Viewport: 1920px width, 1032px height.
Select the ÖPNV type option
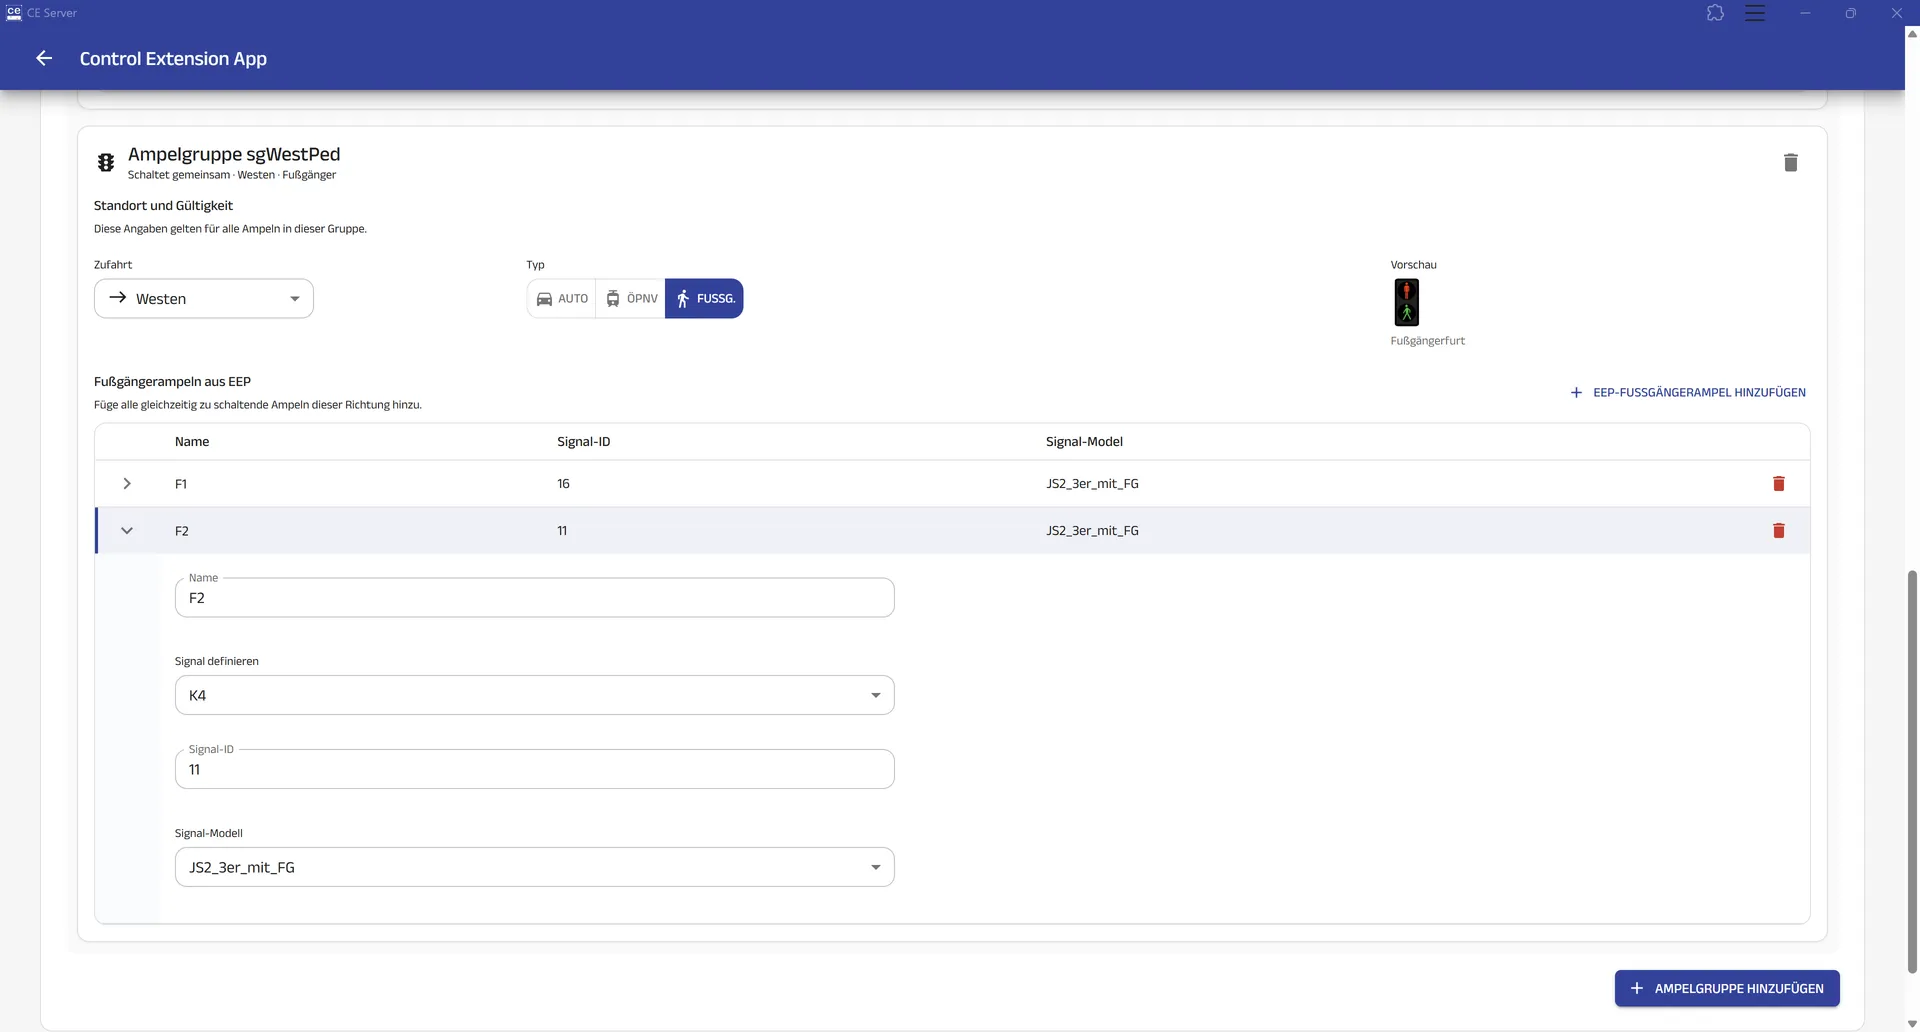click(x=631, y=299)
